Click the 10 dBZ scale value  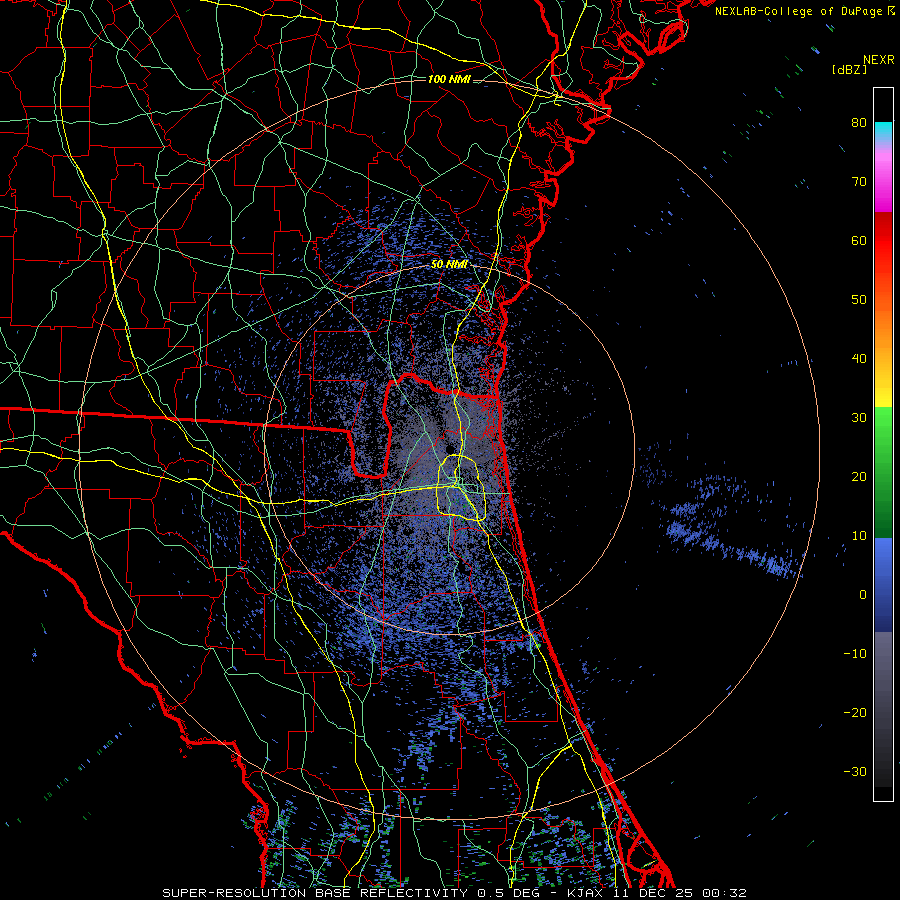(859, 536)
